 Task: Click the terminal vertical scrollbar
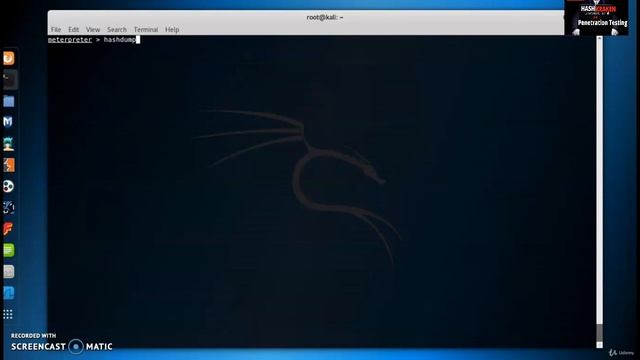click(599, 192)
